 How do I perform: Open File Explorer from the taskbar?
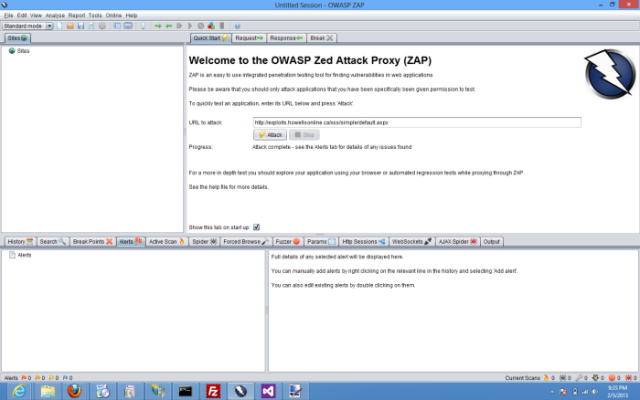[47, 391]
